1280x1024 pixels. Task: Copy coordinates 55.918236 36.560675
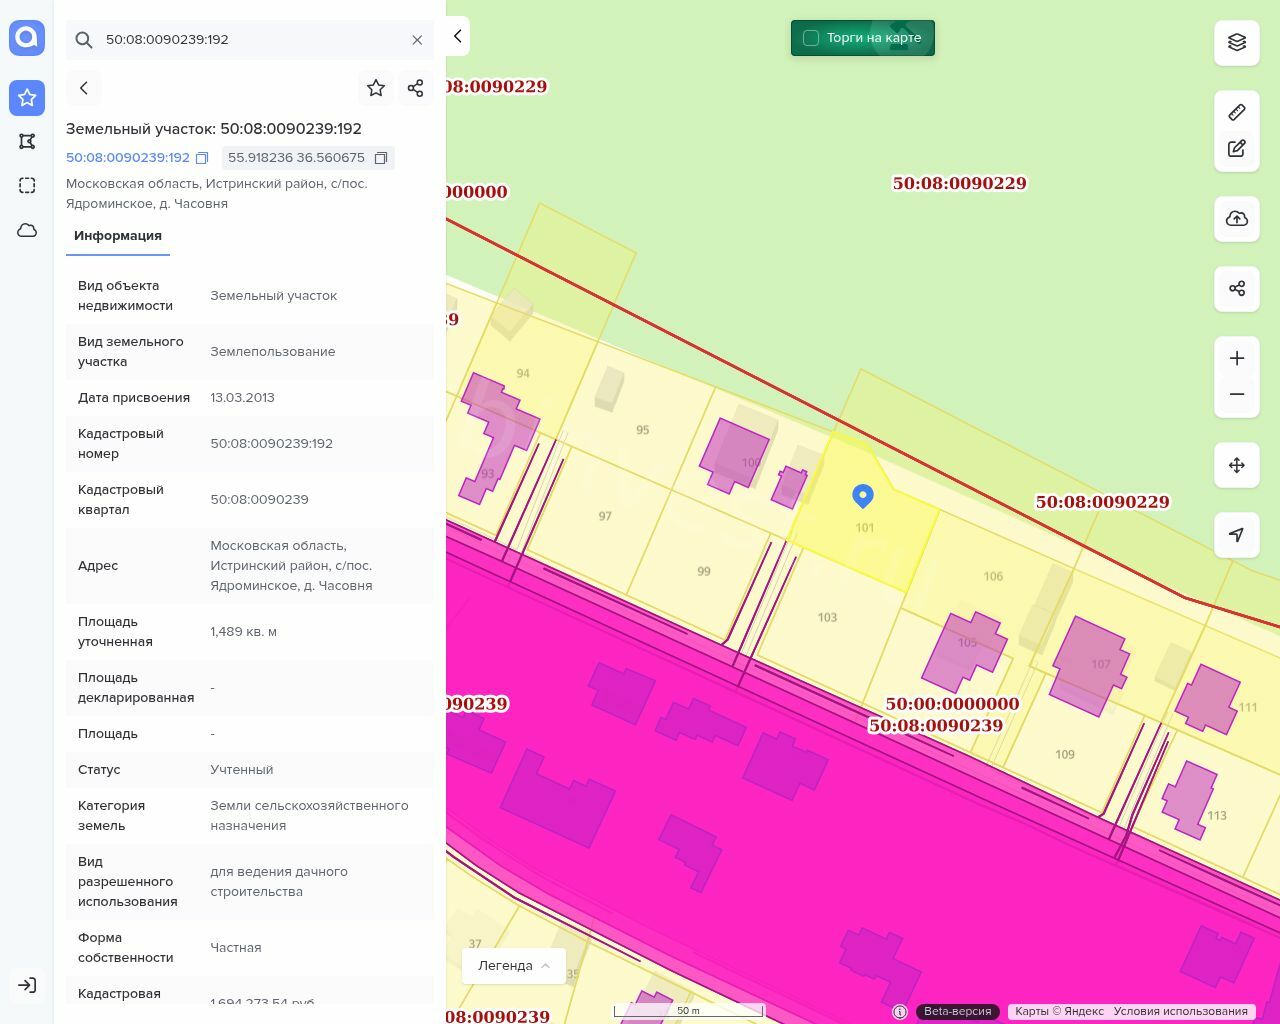click(x=381, y=158)
